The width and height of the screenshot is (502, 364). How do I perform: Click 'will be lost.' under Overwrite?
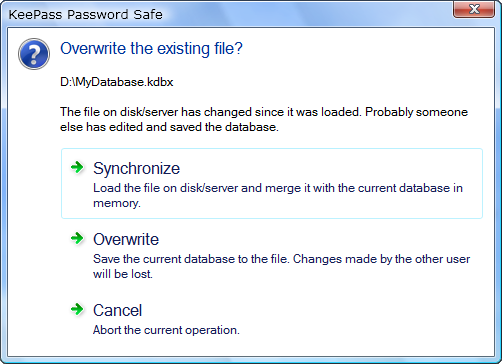[x=123, y=274]
